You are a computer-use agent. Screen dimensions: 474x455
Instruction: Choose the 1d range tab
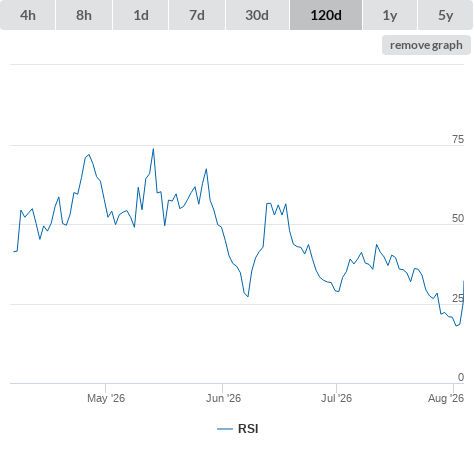[141, 15]
